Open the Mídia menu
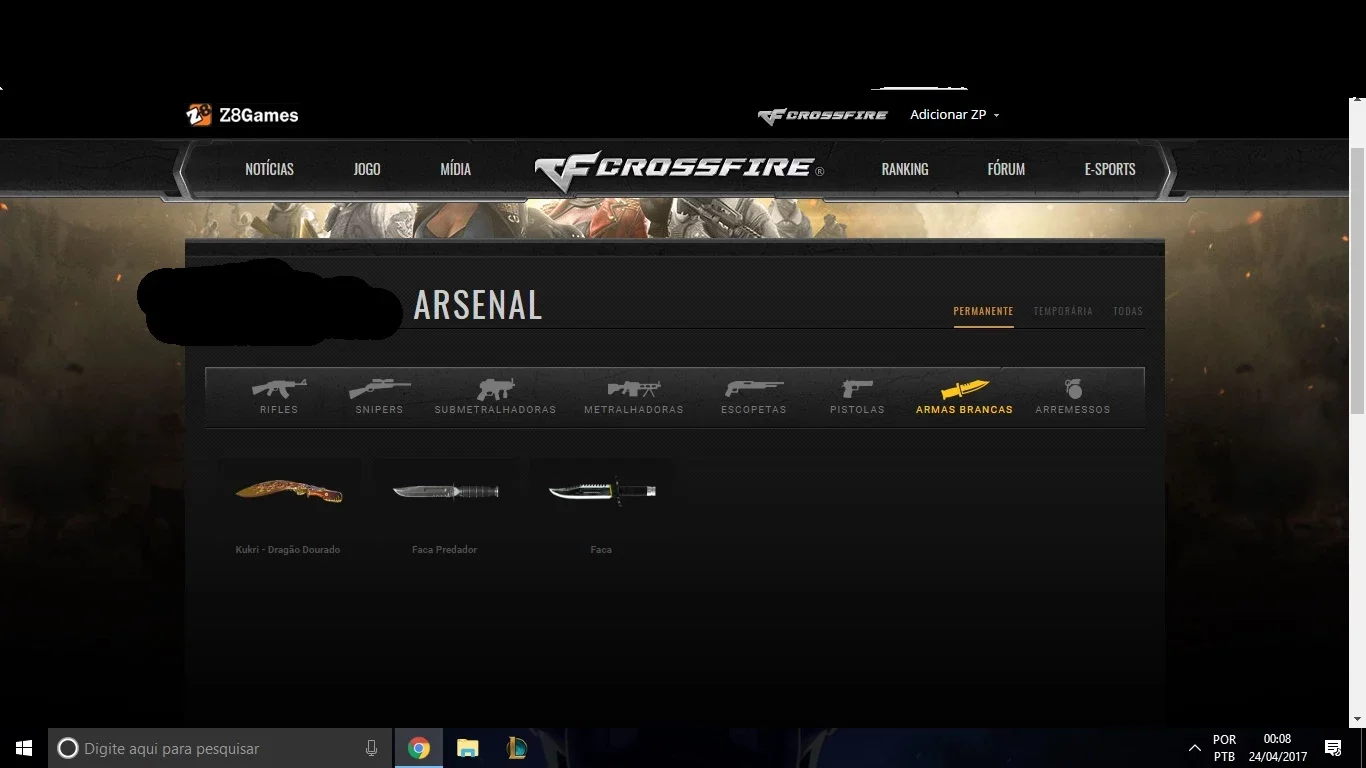Image resolution: width=1366 pixels, height=768 pixels. pyautogui.click(x=455, y=169)
